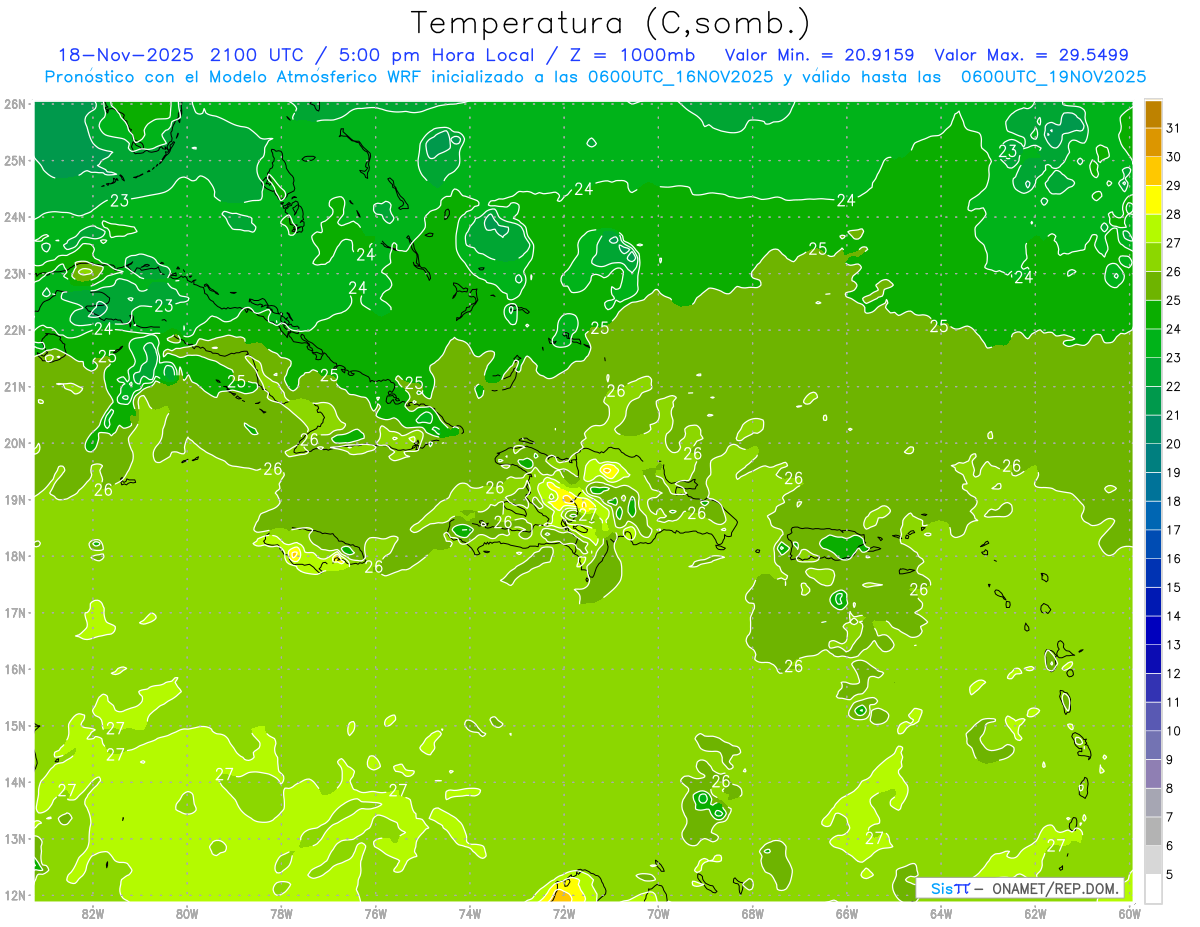Click the '72W' longitude axis label
Viewport: 1200px width, 927px height.
coord(564,913)
